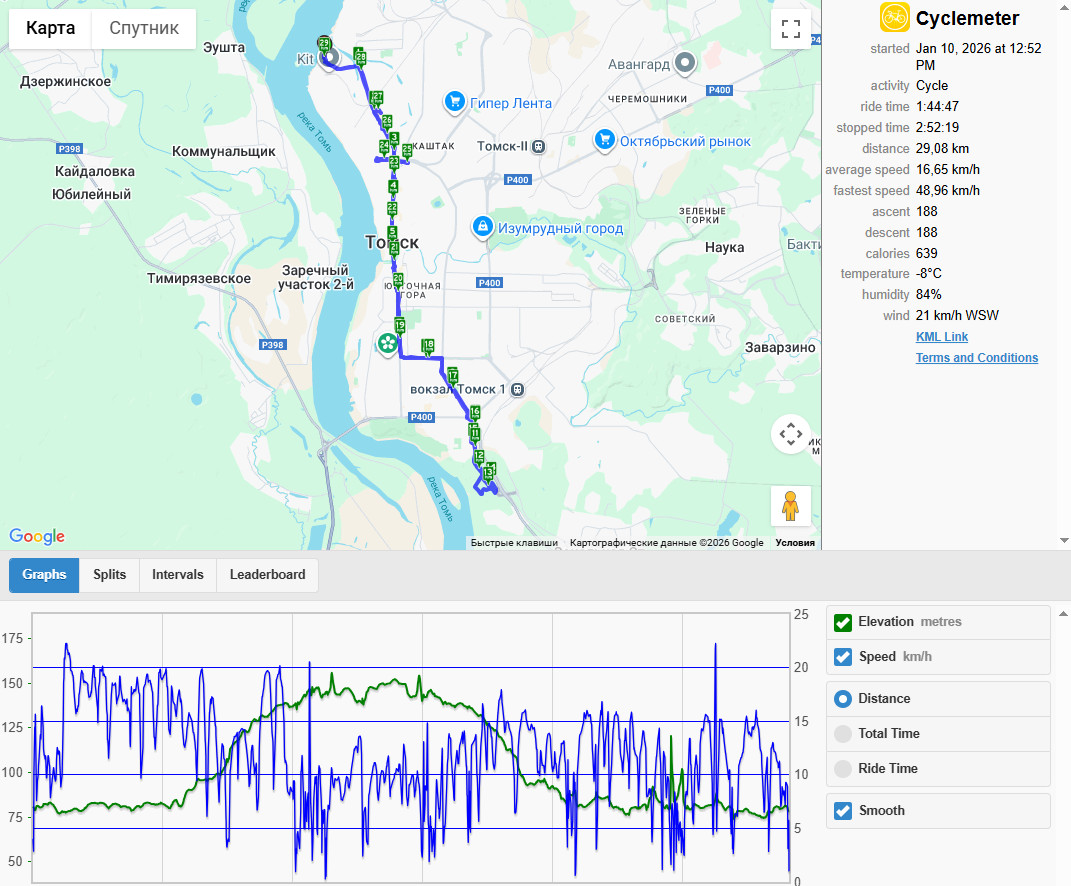The image size is (1071, 886).
Task: Open the Октябрьский рынок place label
Action: [685, 141]
